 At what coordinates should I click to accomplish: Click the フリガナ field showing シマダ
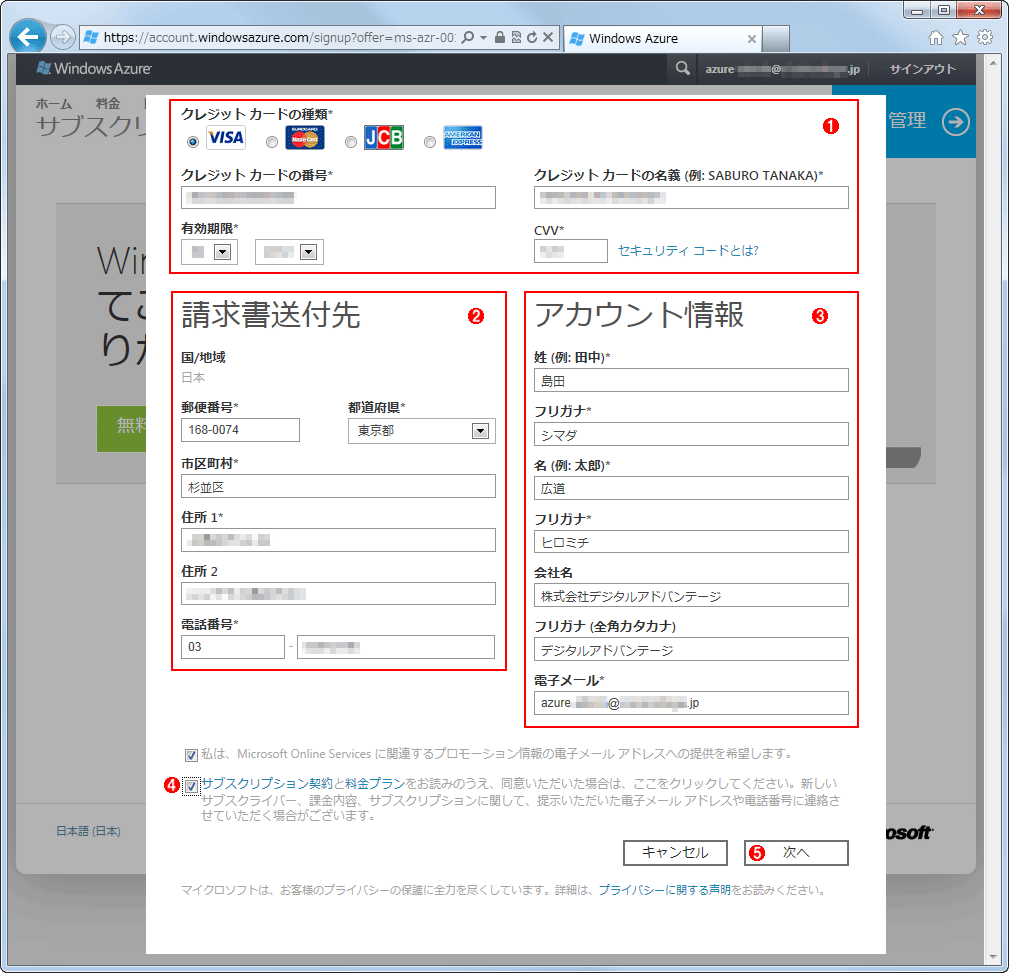pyautogui.click(x=691, y=434)
